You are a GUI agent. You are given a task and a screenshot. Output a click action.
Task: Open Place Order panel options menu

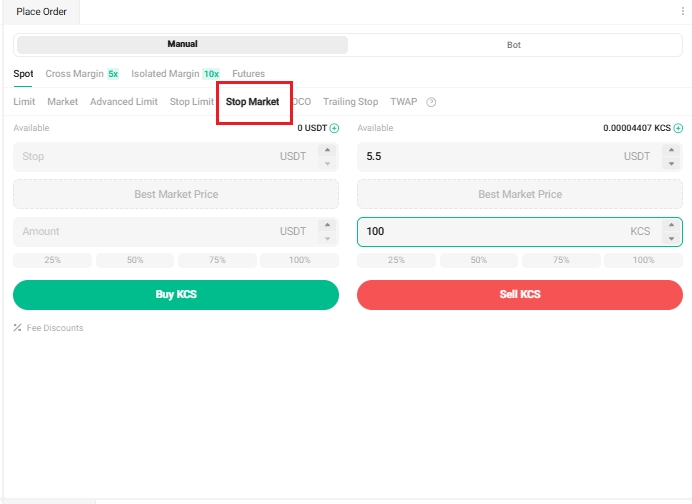pyautogui.click(x=683, y=11)
